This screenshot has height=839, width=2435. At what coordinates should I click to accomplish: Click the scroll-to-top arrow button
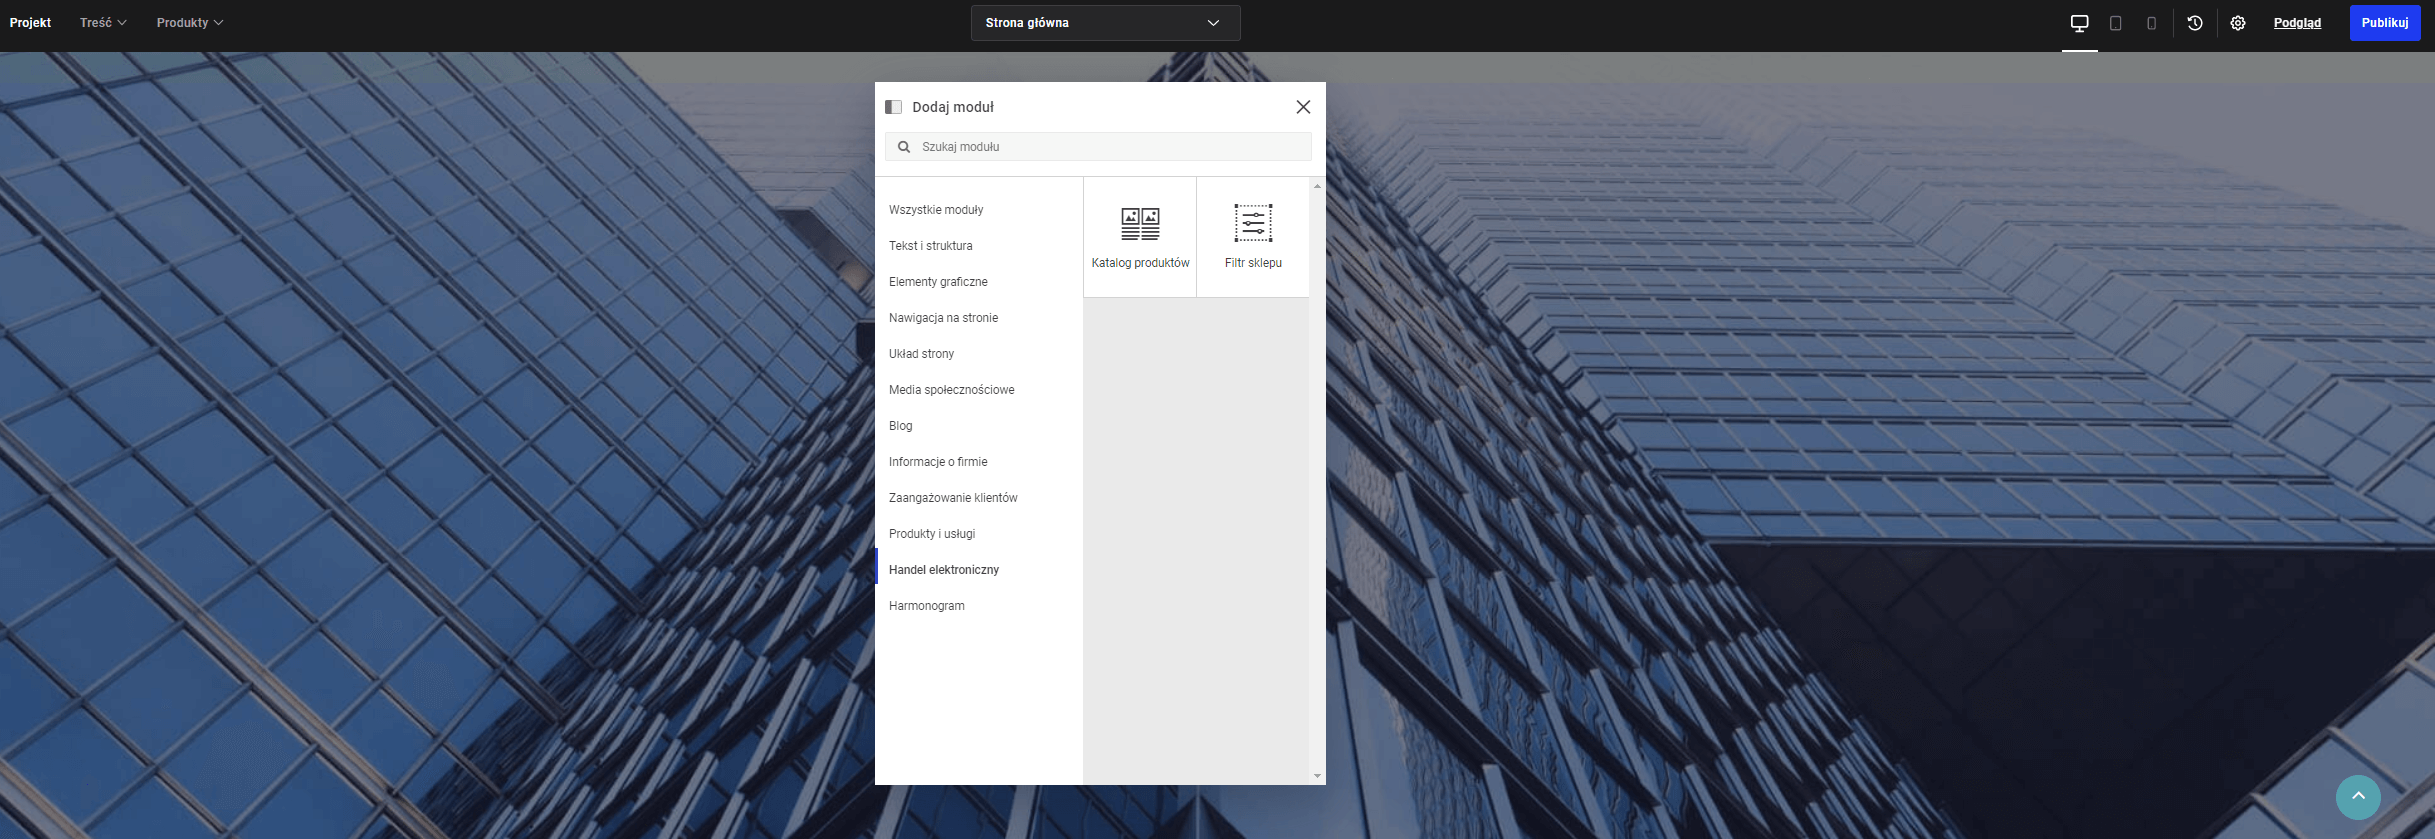point(2358,797)
